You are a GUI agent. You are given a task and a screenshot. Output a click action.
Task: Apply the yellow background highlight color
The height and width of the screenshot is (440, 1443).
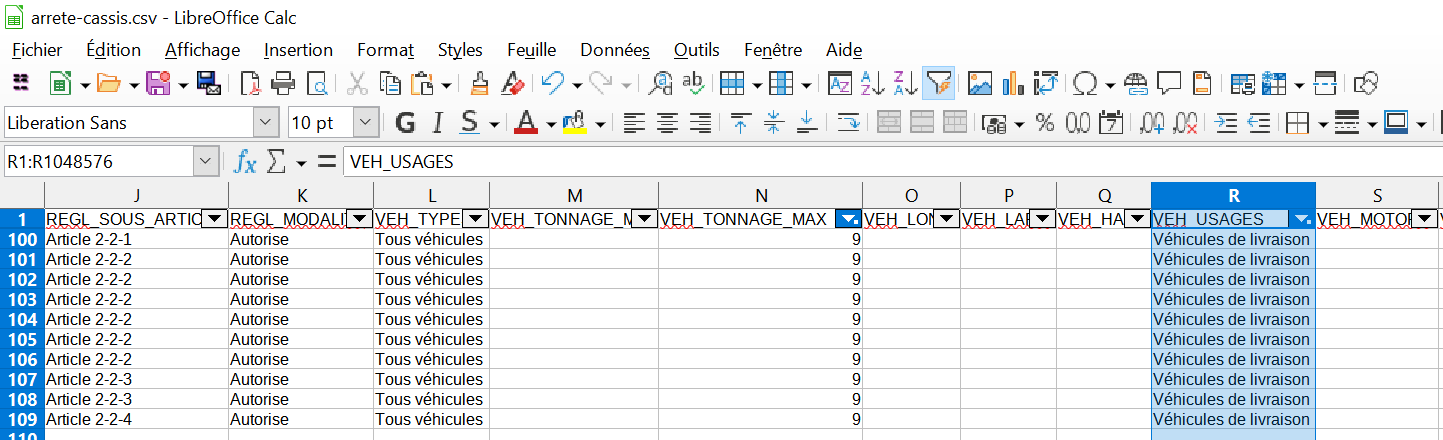pyautogui.click(x=574, y=123)
